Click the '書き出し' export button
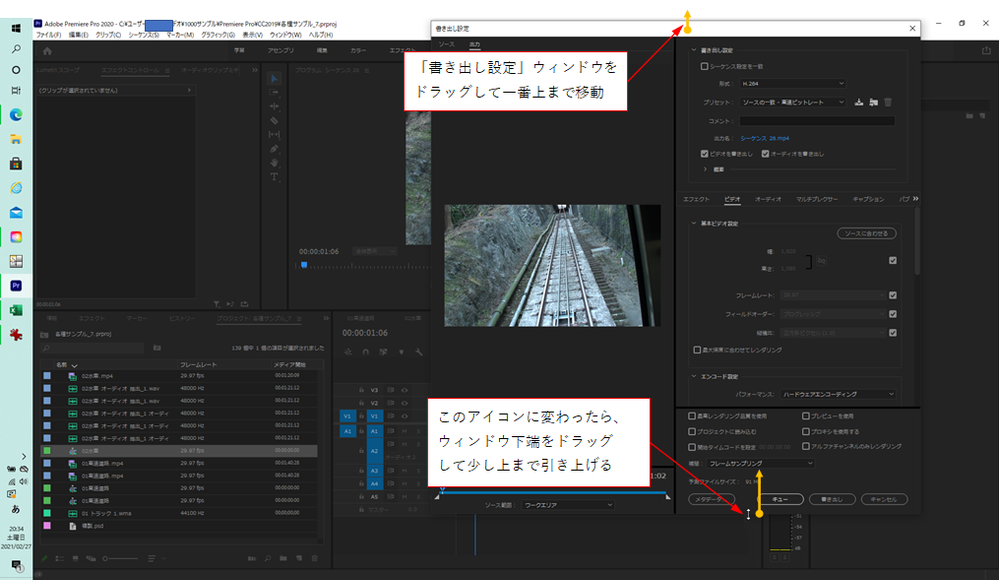999x580 pixels. tap(832, 499)
